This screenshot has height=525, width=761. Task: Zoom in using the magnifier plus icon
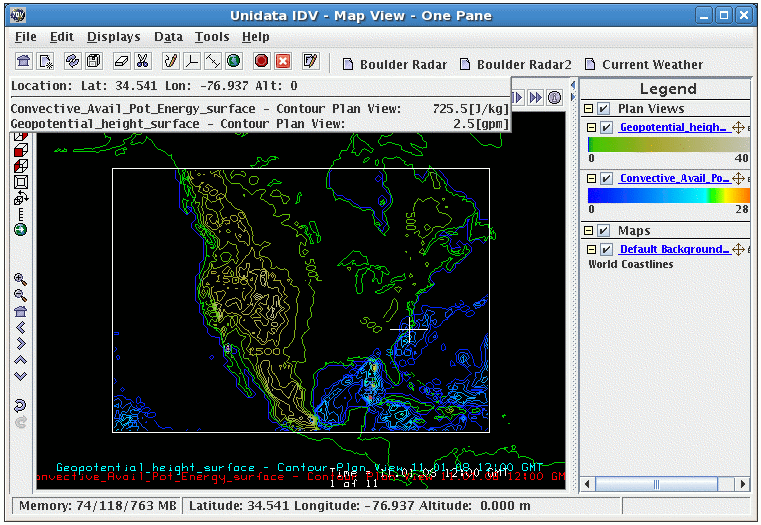(x=20, y=280)
